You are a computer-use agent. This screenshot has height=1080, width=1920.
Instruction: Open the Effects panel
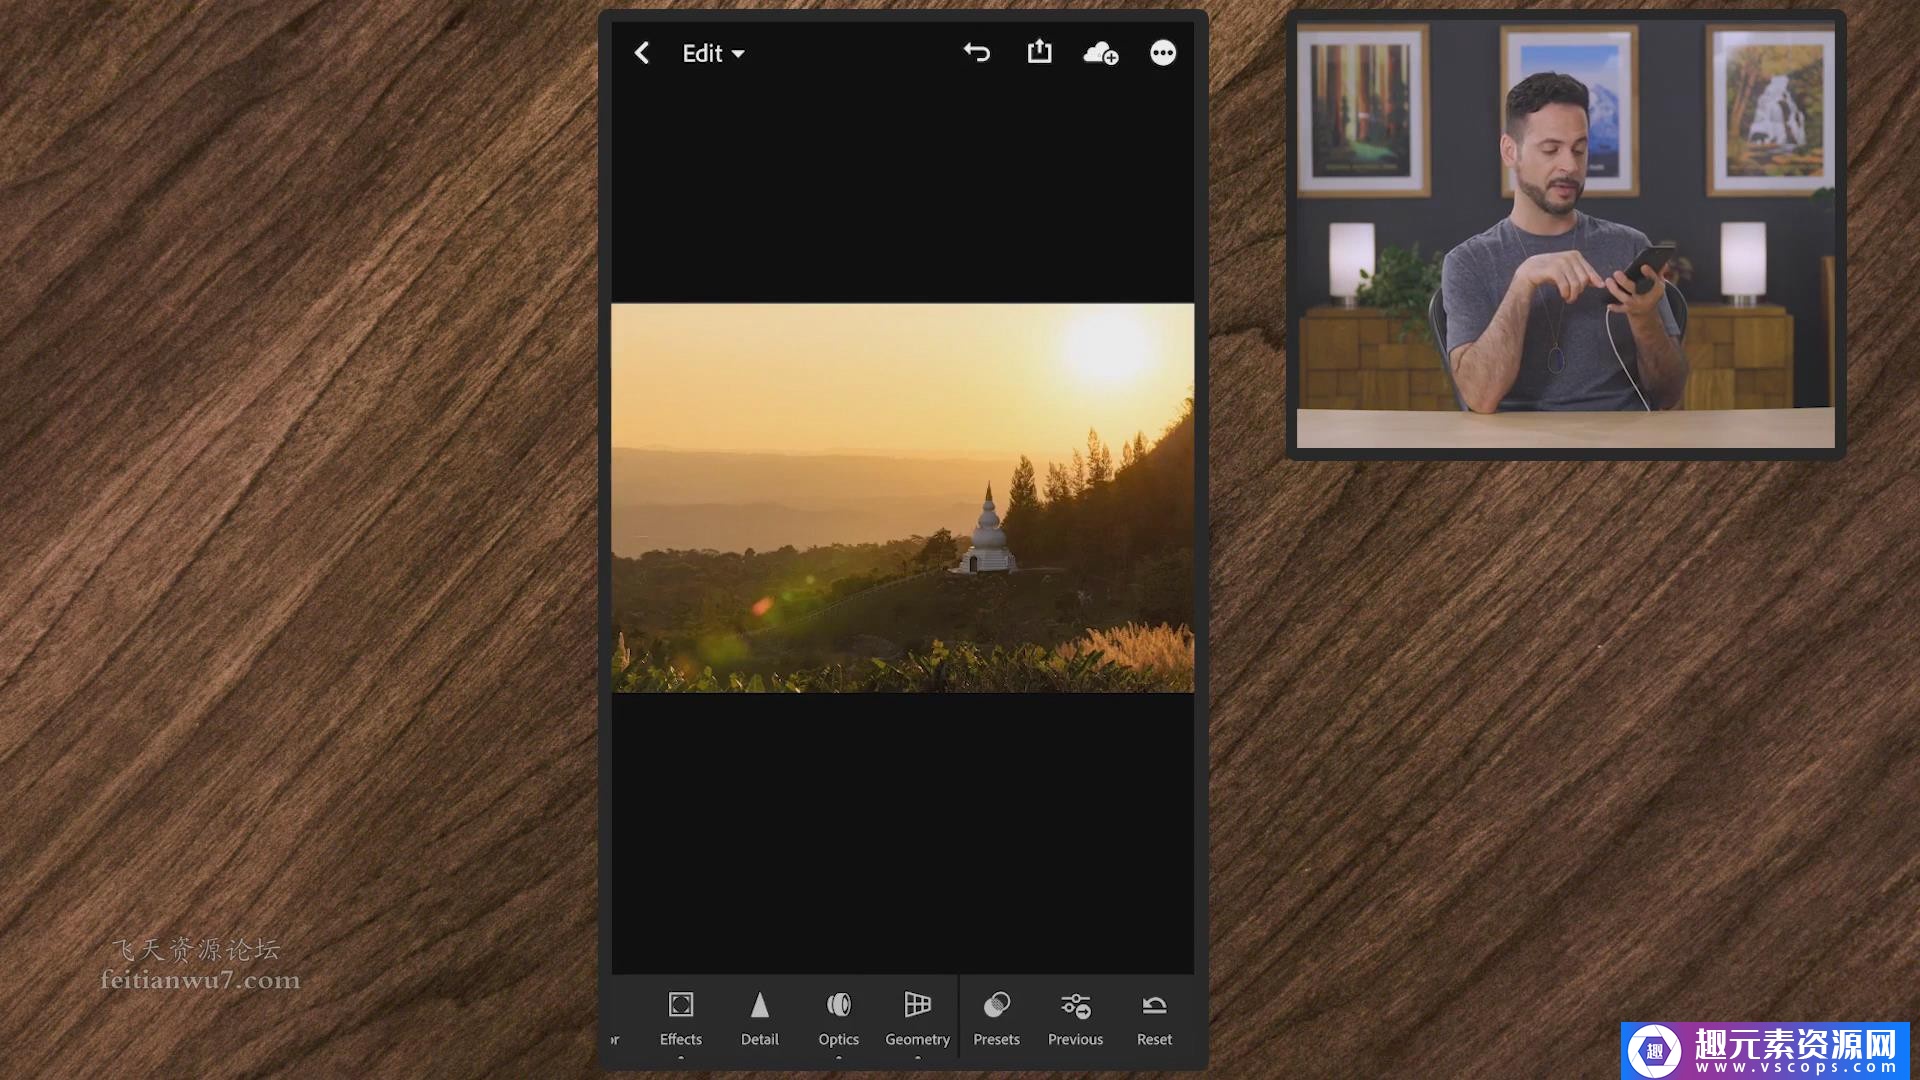(x=680, y=1018)
